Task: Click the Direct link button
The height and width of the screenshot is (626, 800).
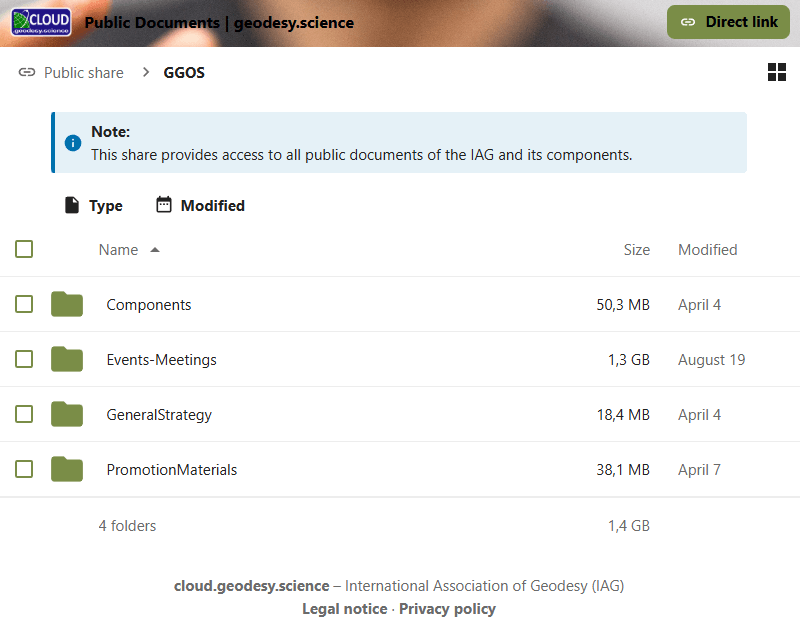Action: coord(728,22)
